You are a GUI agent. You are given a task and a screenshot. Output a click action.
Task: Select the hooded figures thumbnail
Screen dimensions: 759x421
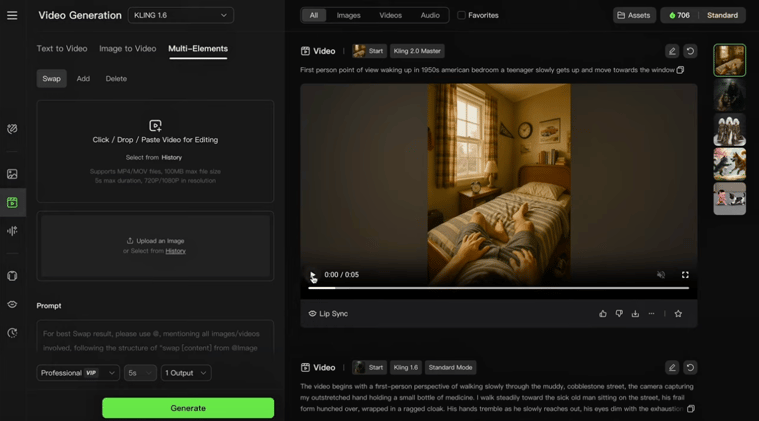[x=729, y=130]
